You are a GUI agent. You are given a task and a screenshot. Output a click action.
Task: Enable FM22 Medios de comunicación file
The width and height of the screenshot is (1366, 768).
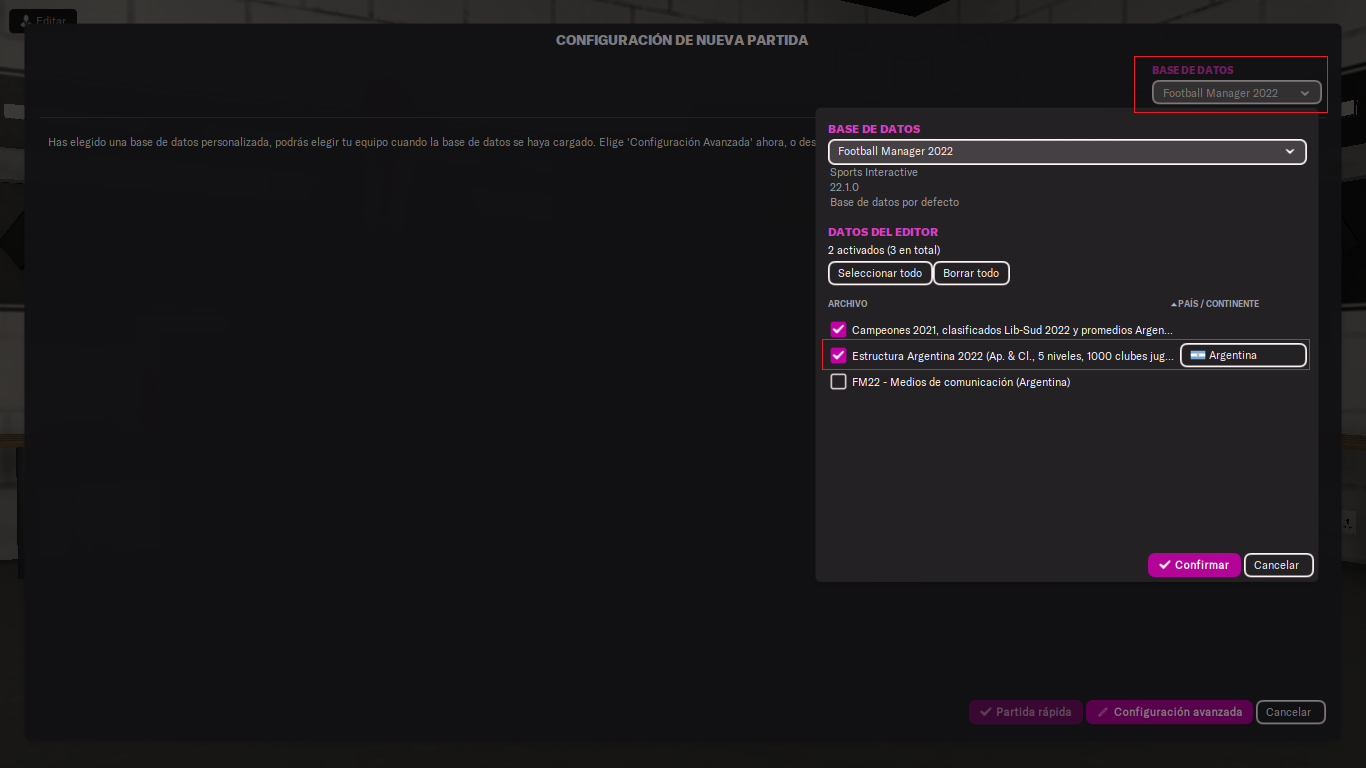coord(838,381)
